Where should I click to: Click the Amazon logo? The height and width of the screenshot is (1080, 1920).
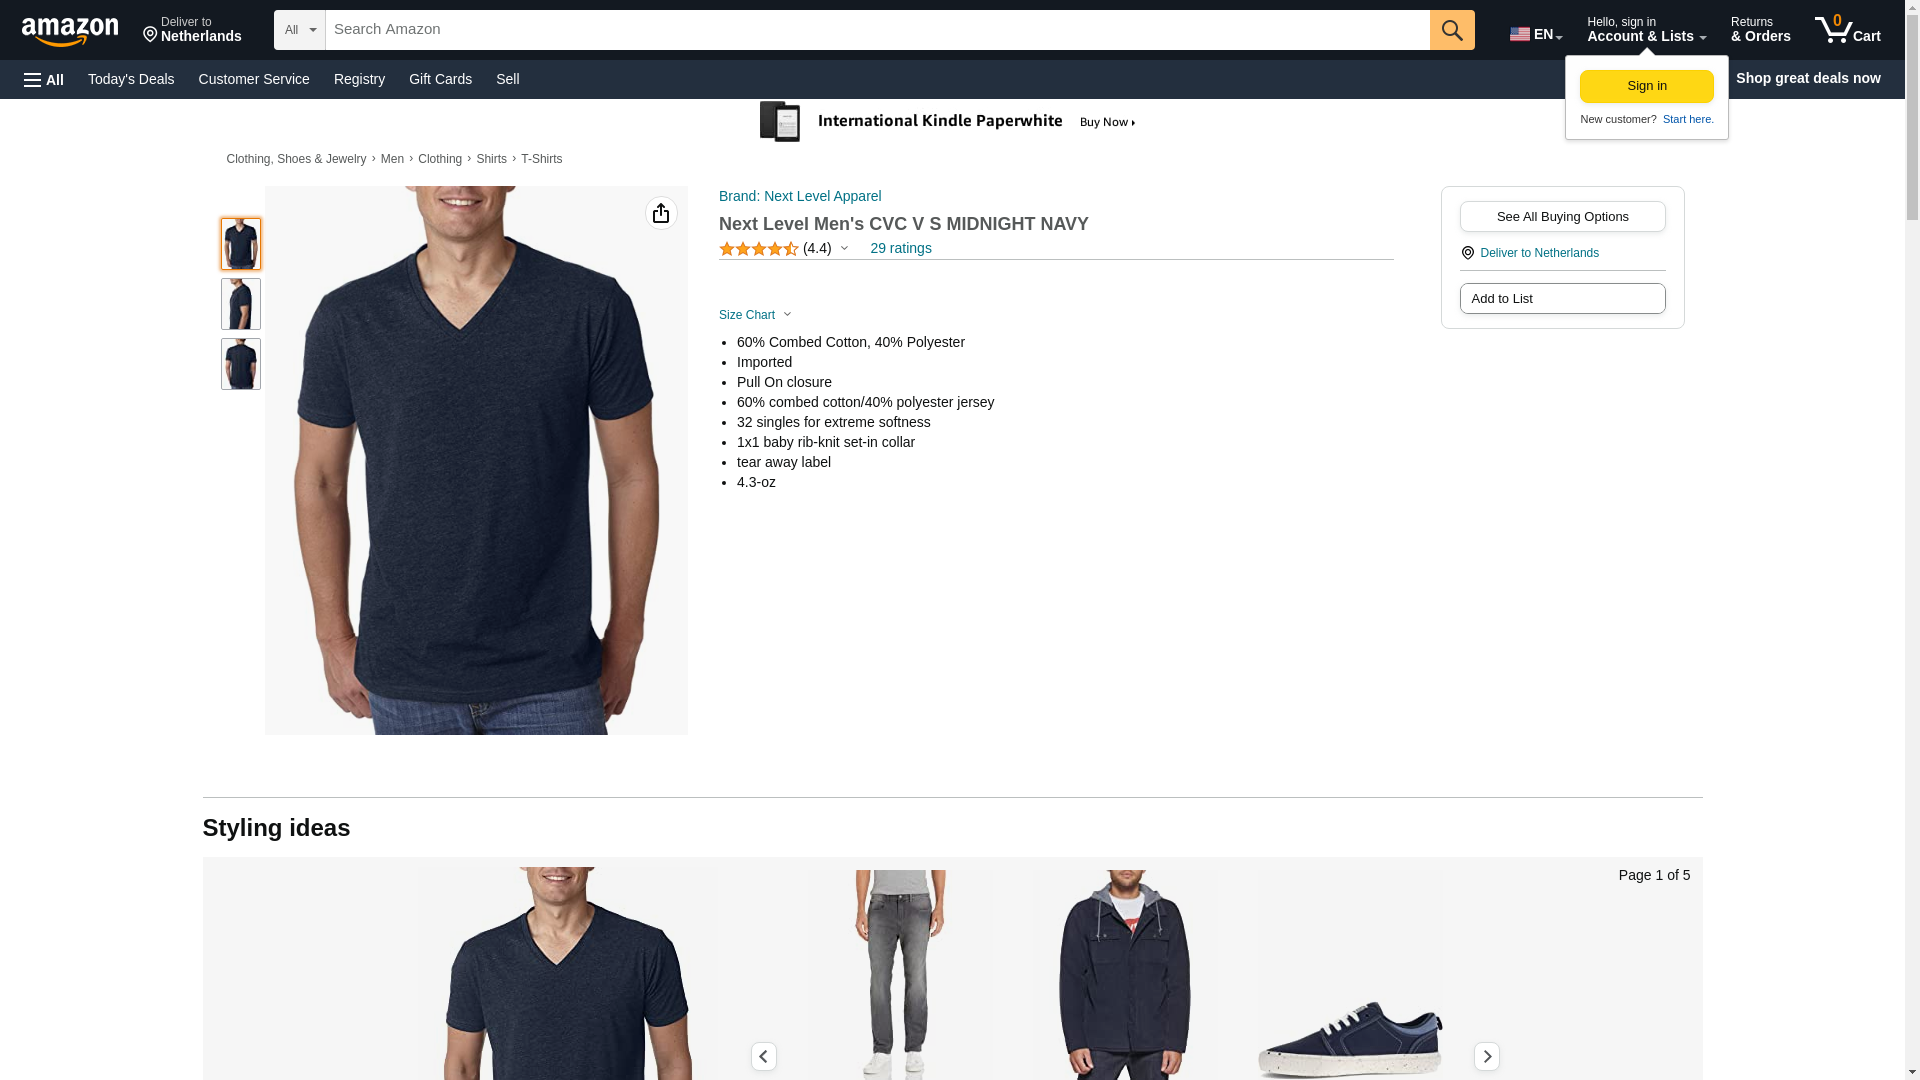[x=70, y=31]
